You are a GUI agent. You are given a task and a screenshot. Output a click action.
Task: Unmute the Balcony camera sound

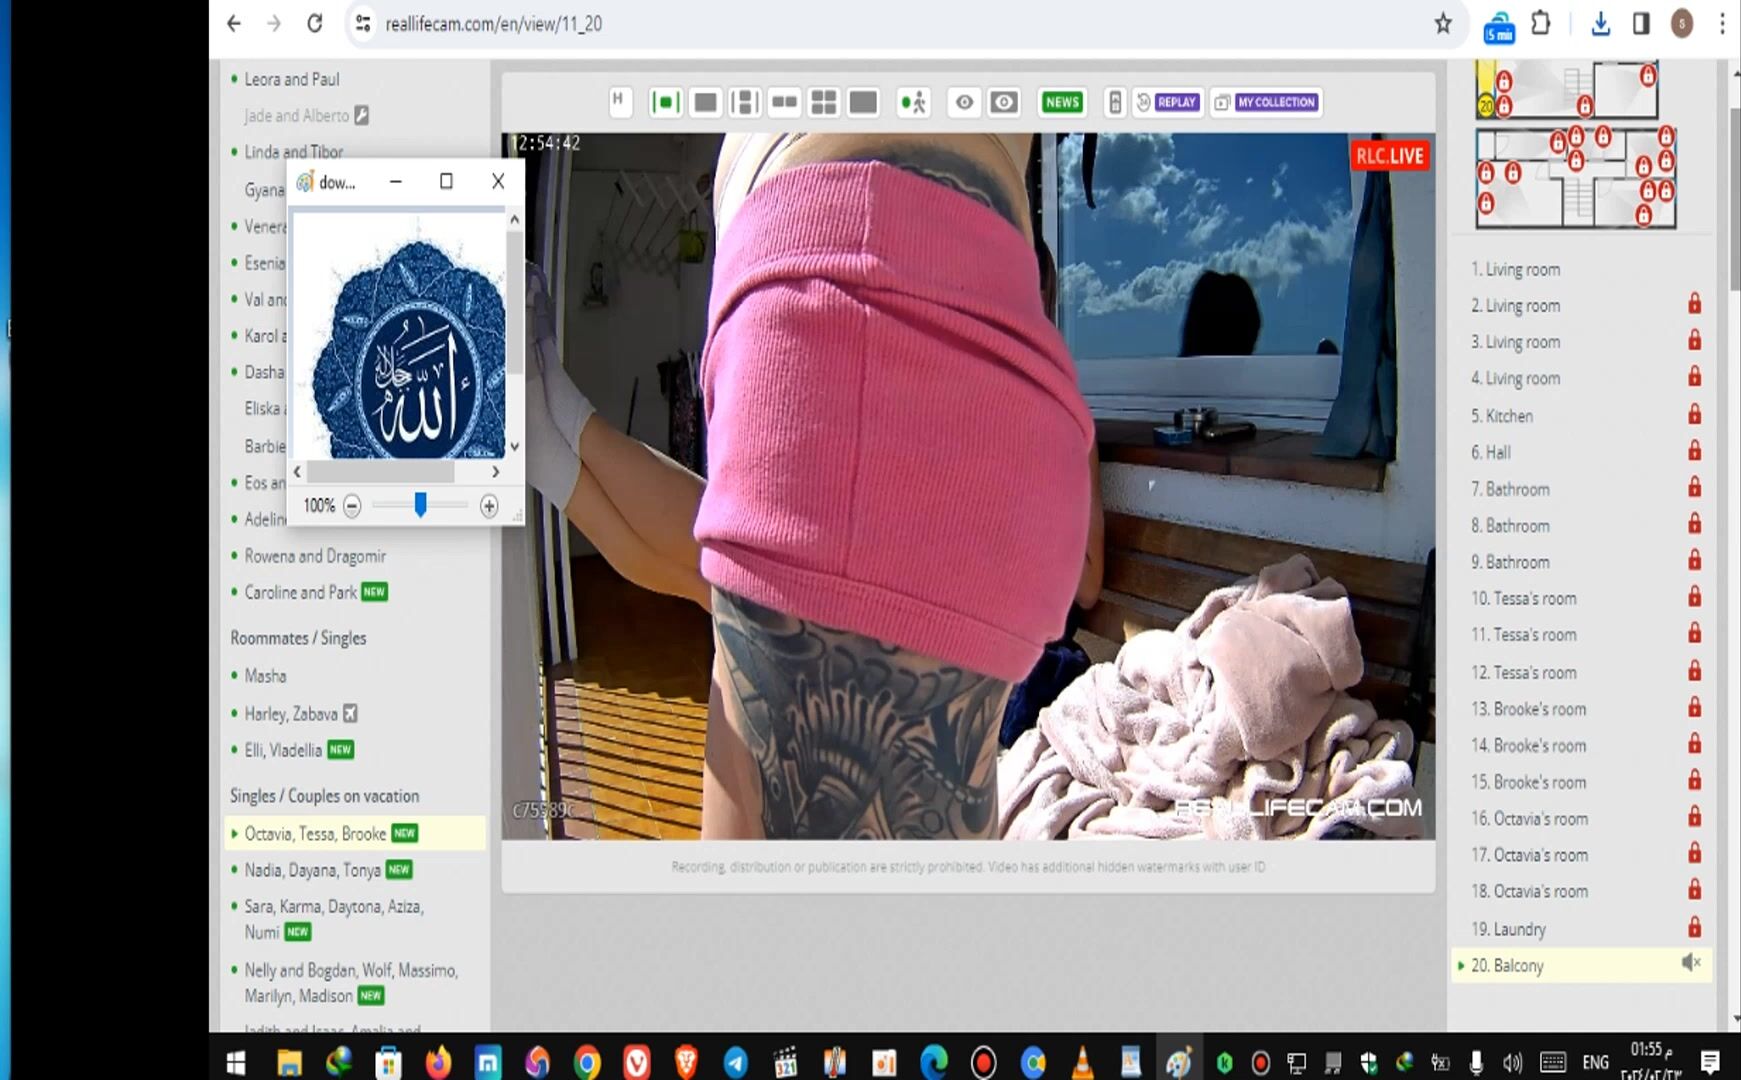click(1690, 963)
